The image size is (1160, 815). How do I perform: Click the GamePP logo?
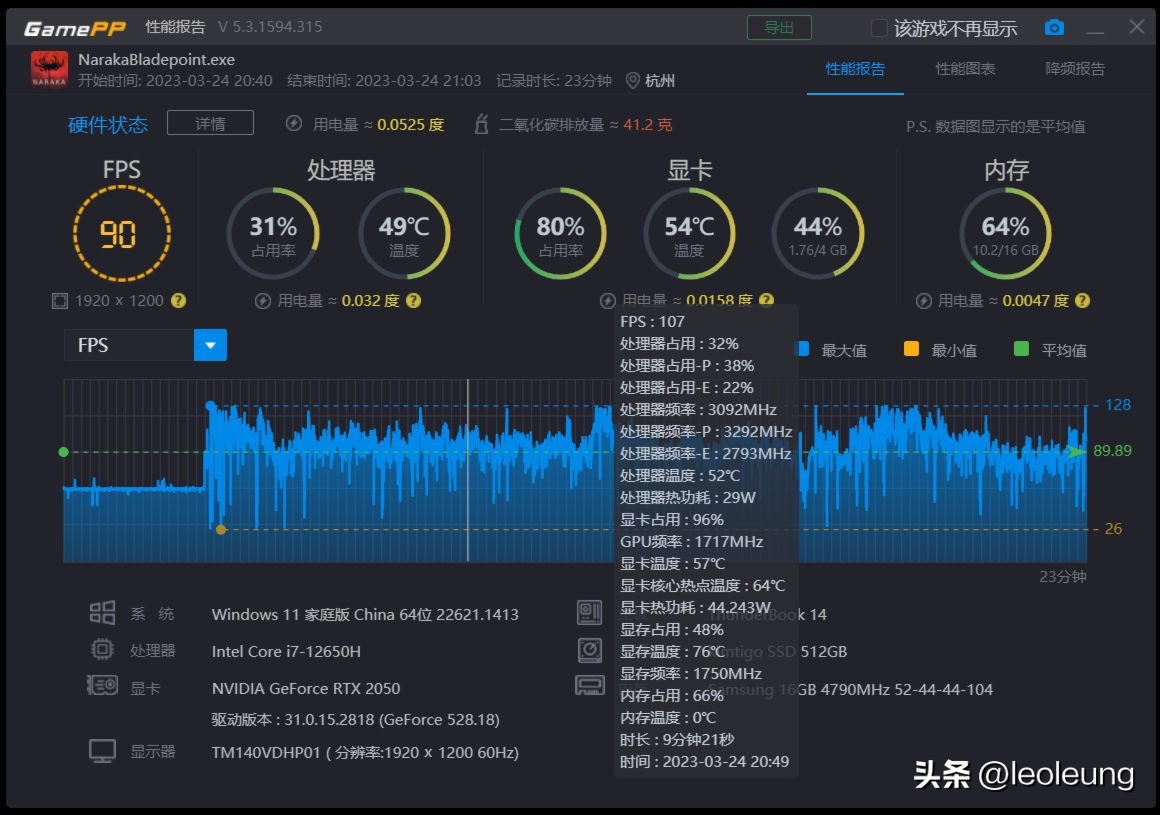point(74,28)
